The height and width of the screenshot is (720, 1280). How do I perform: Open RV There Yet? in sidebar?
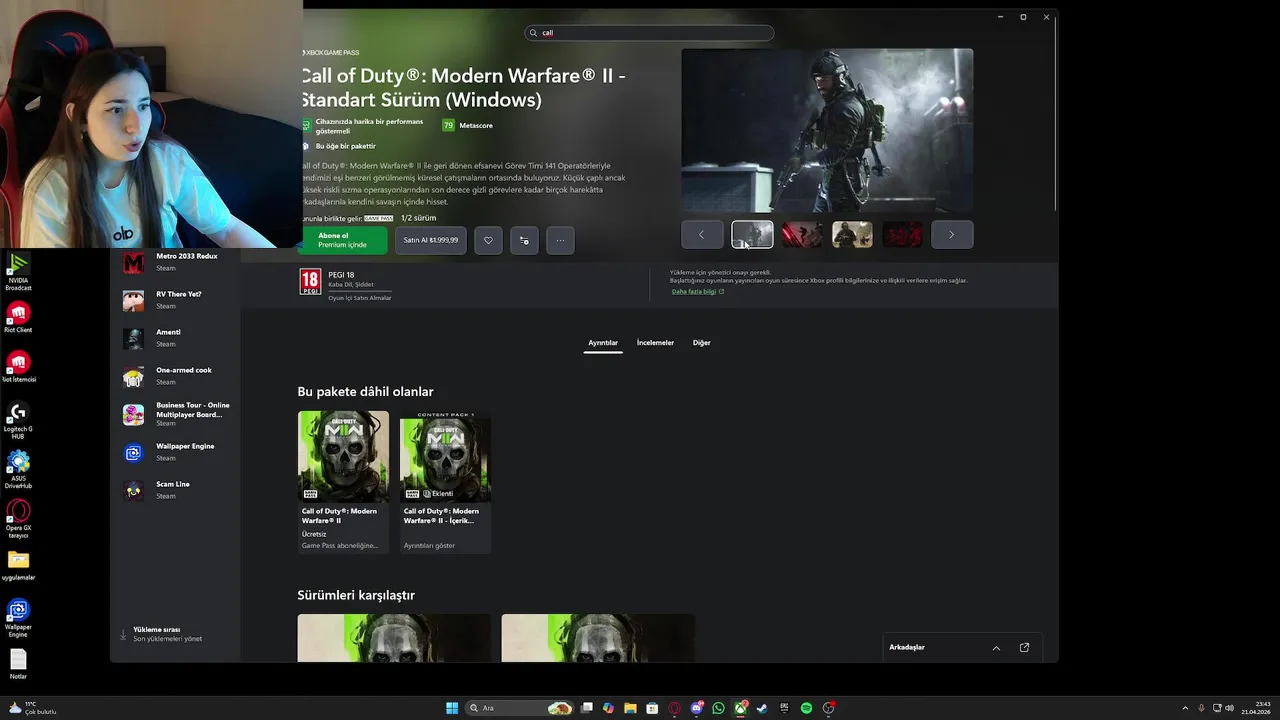click(176, 300)
